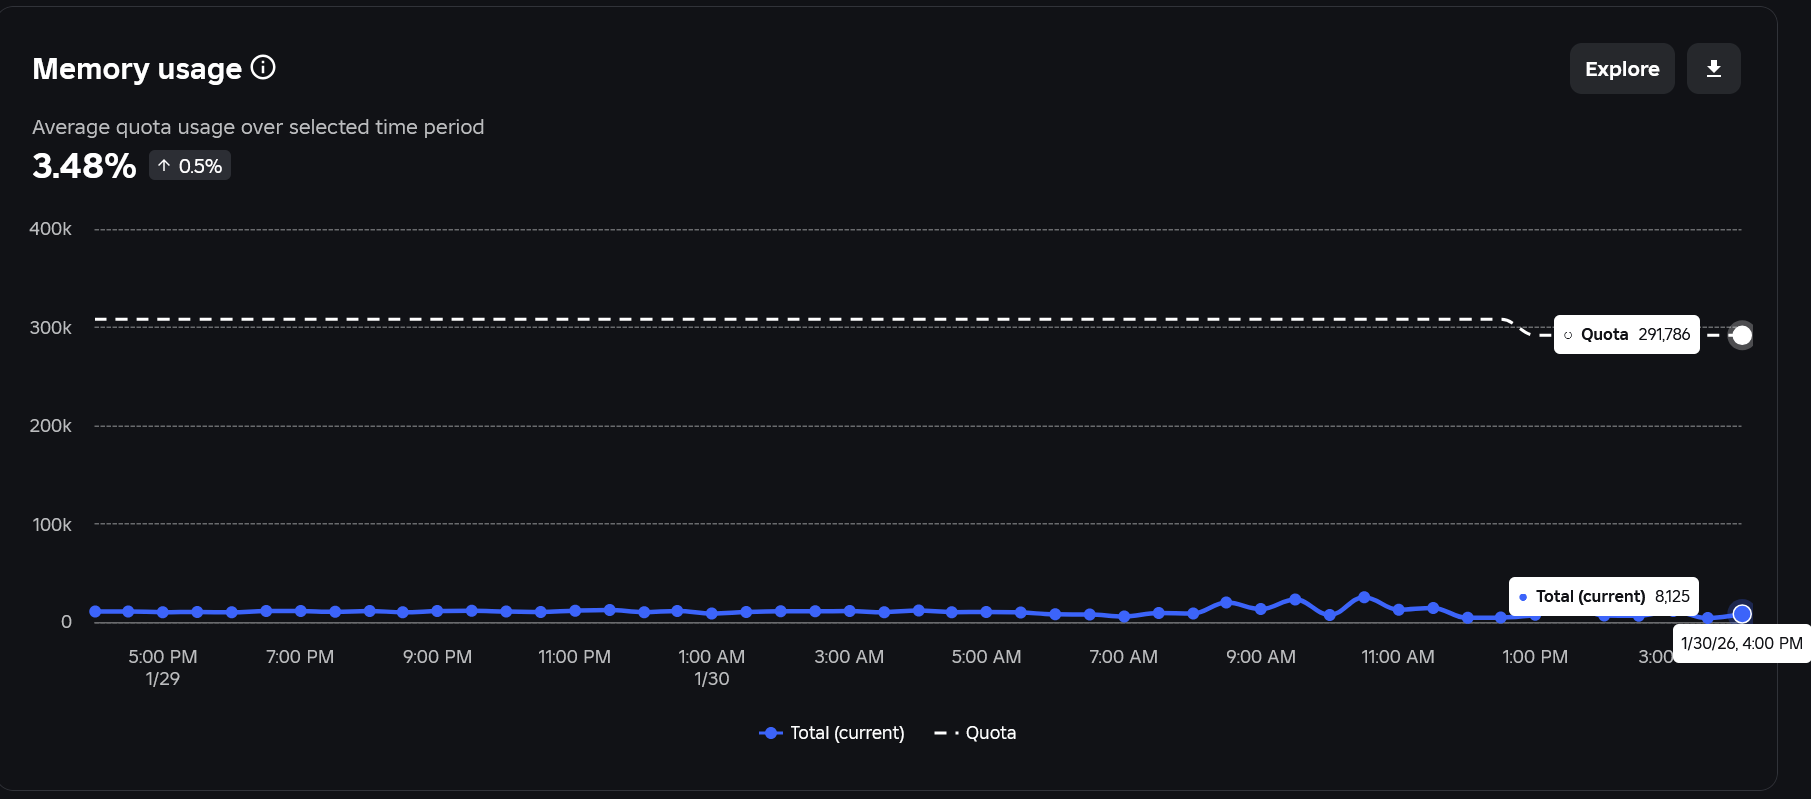Click the 1:00 AM 1/30 axis label
The height and width of the screenshot is (799, 1811).
click(x=711, y=667)
